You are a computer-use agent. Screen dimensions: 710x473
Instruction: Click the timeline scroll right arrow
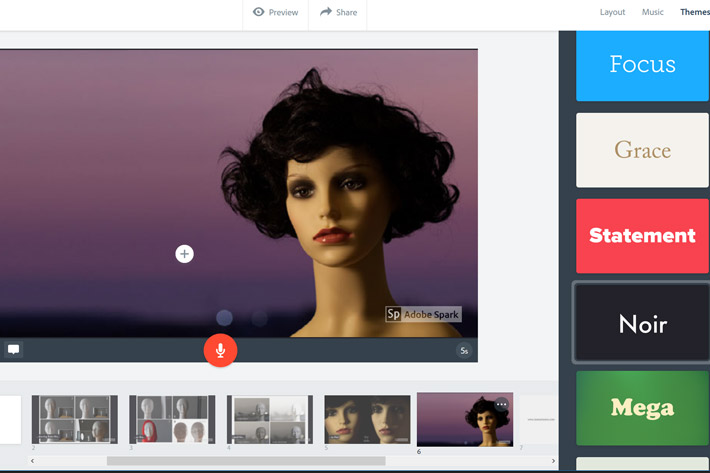pyautogui.click(x=553, y=461)
